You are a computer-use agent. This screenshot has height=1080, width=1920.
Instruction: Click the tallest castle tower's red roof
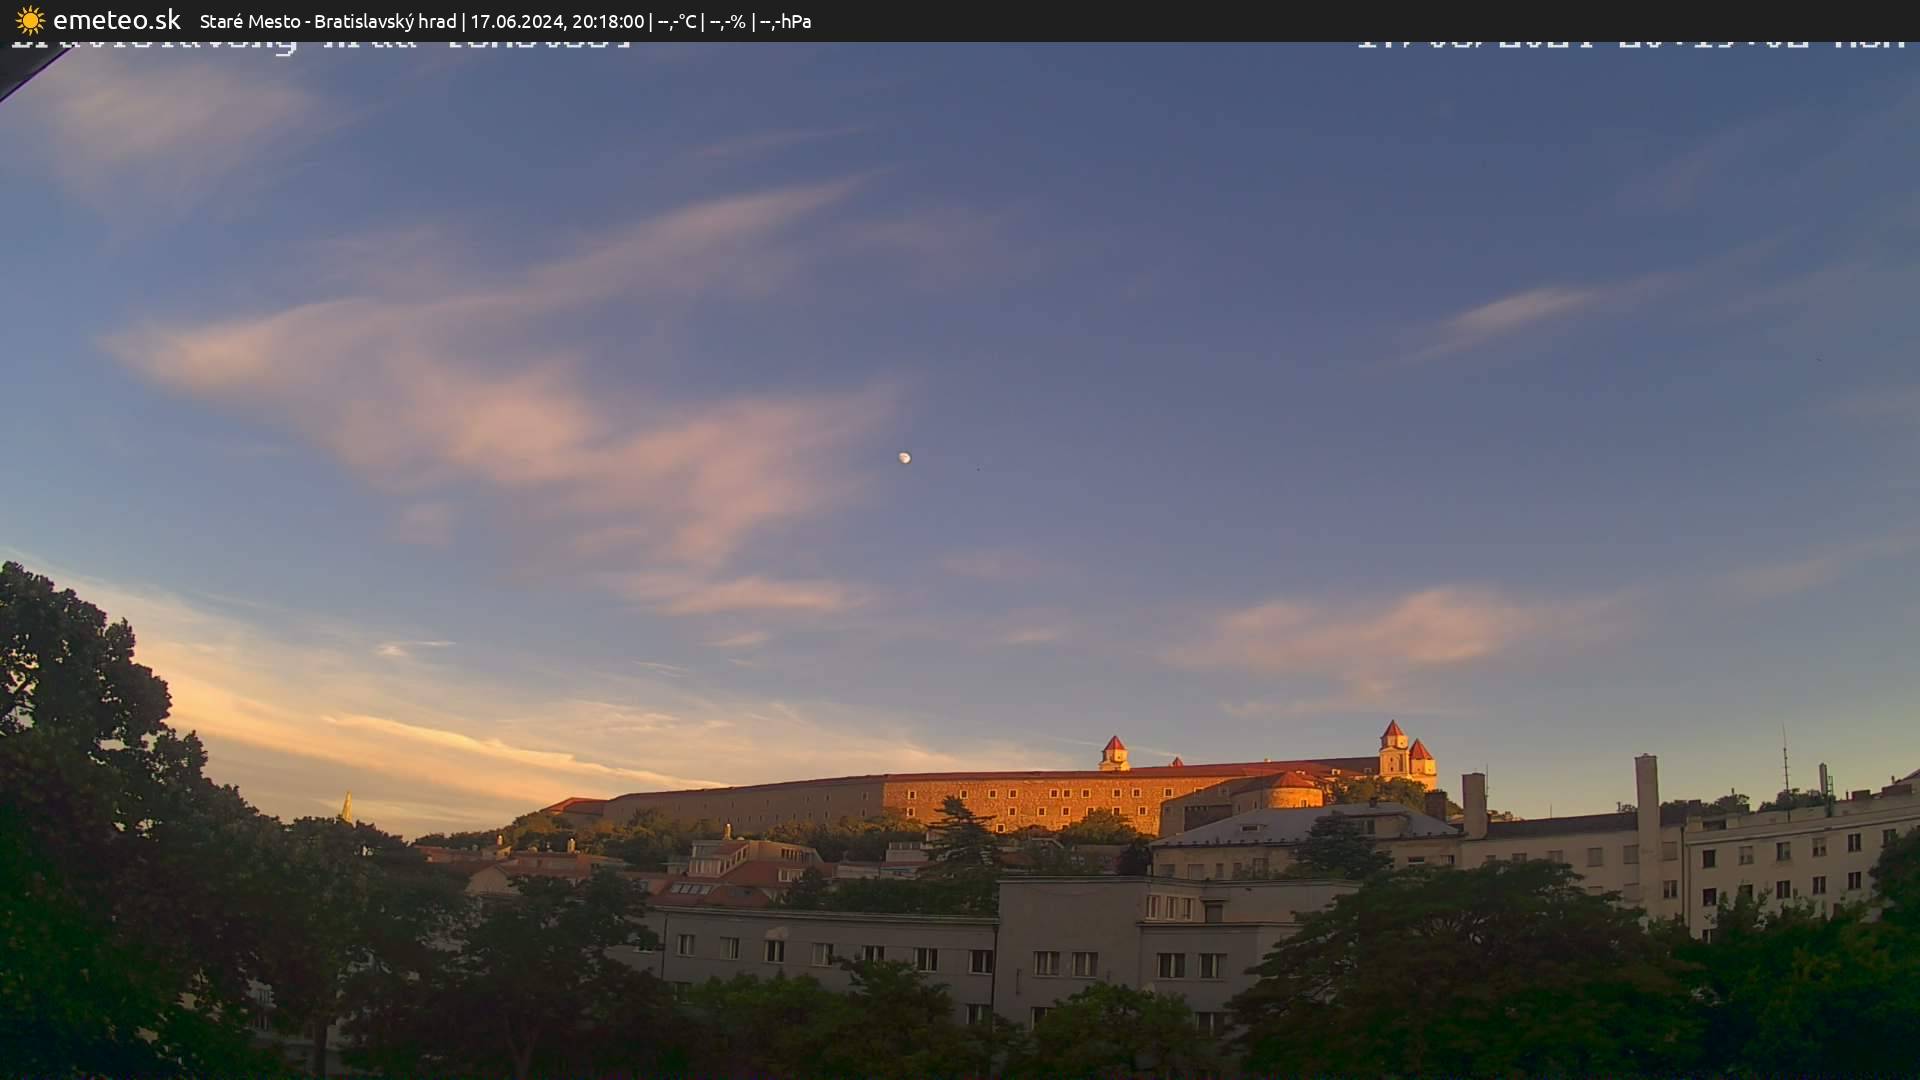tap(1393, 731)
